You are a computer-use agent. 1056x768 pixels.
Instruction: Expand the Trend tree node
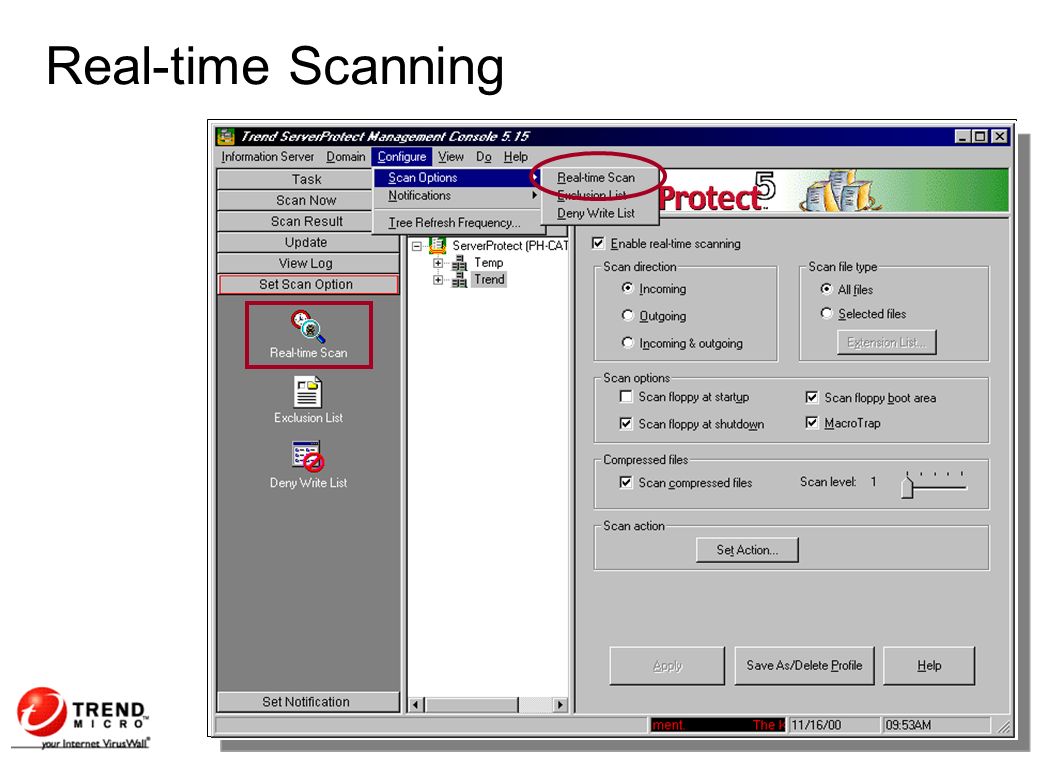coord(438,280)
